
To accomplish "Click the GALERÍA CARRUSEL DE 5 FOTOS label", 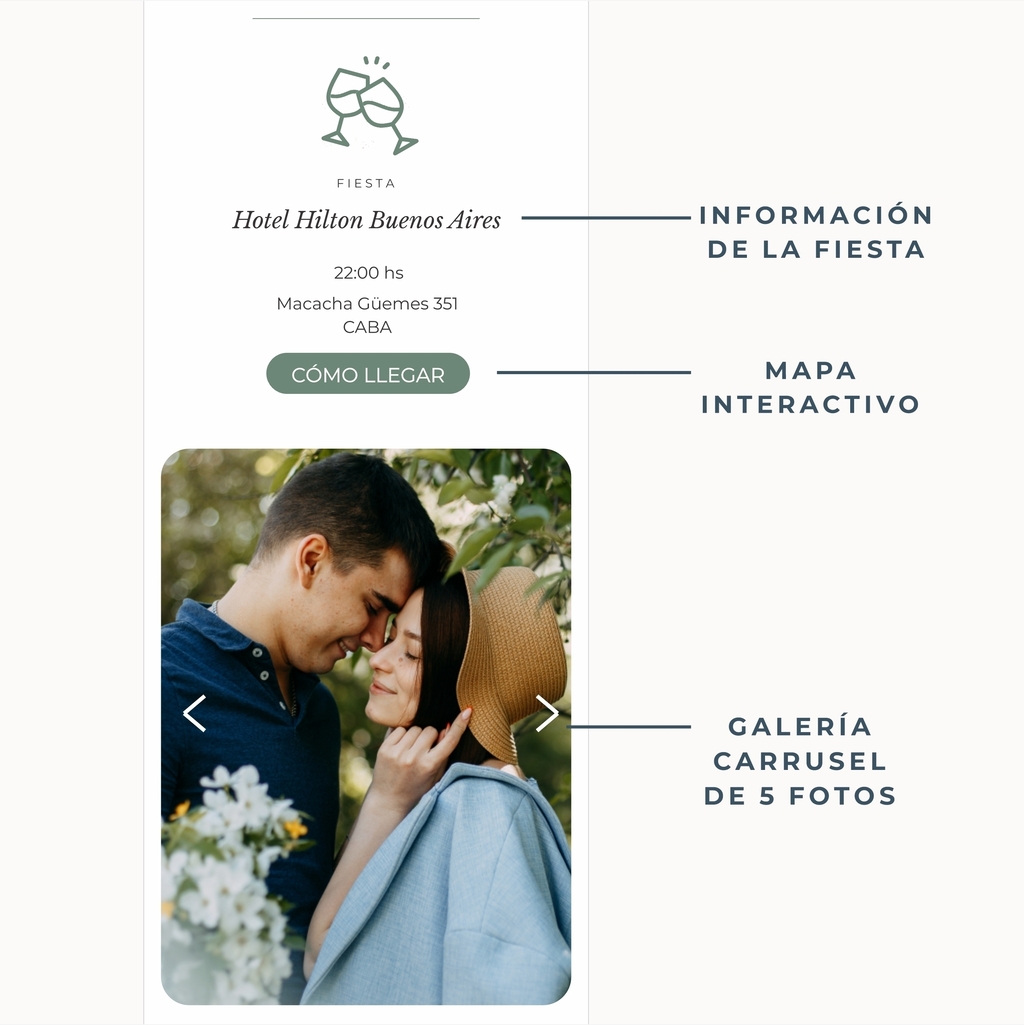I will coord(800,761).
